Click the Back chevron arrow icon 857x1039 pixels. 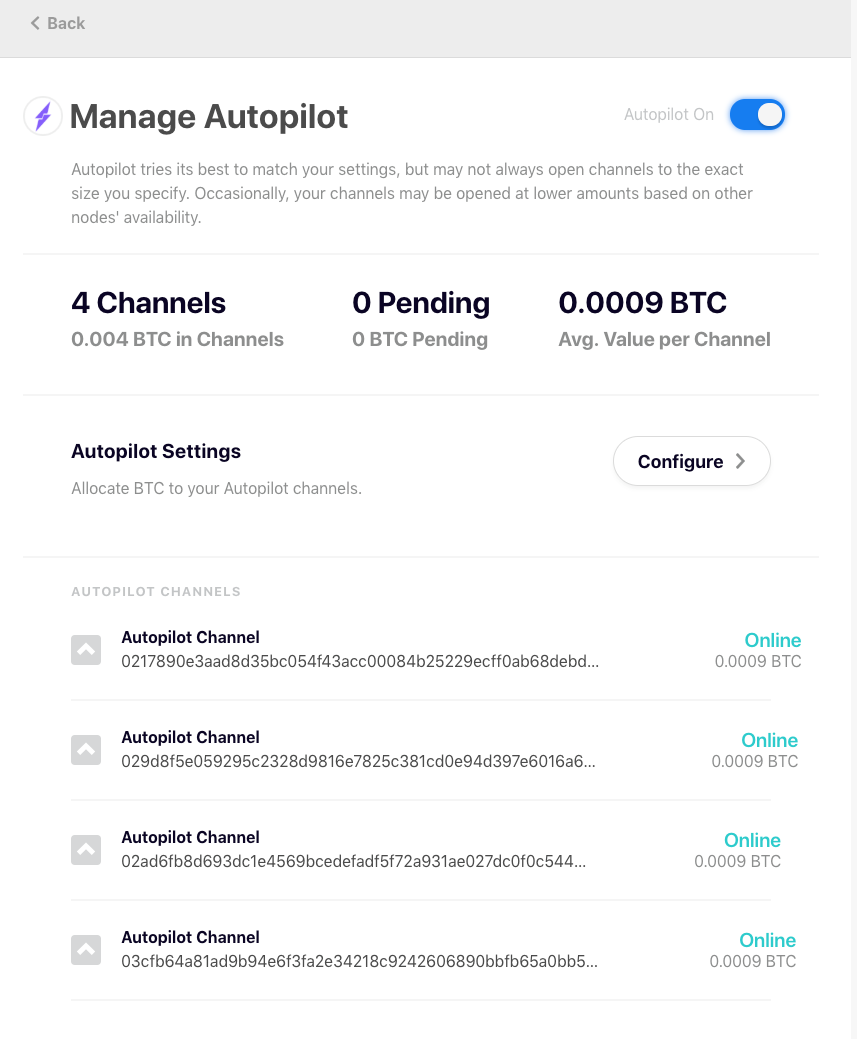point(35,23)
